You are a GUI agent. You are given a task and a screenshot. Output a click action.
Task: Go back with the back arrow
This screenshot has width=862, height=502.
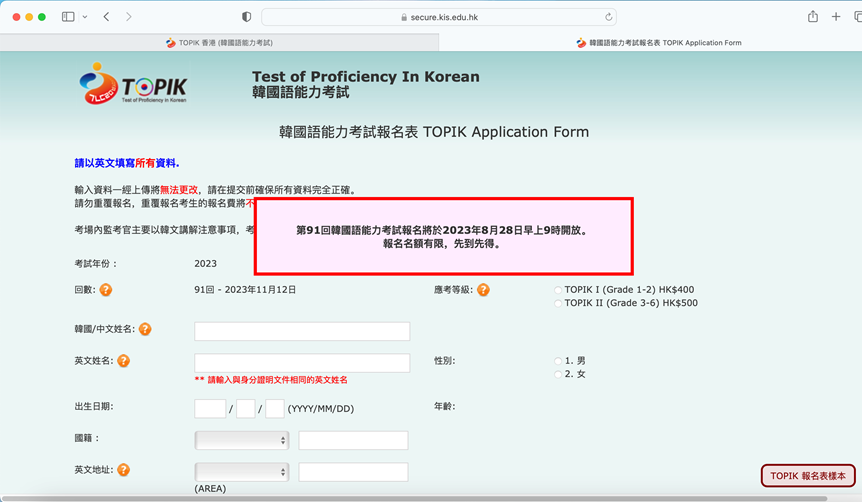(x=107, y=17)
